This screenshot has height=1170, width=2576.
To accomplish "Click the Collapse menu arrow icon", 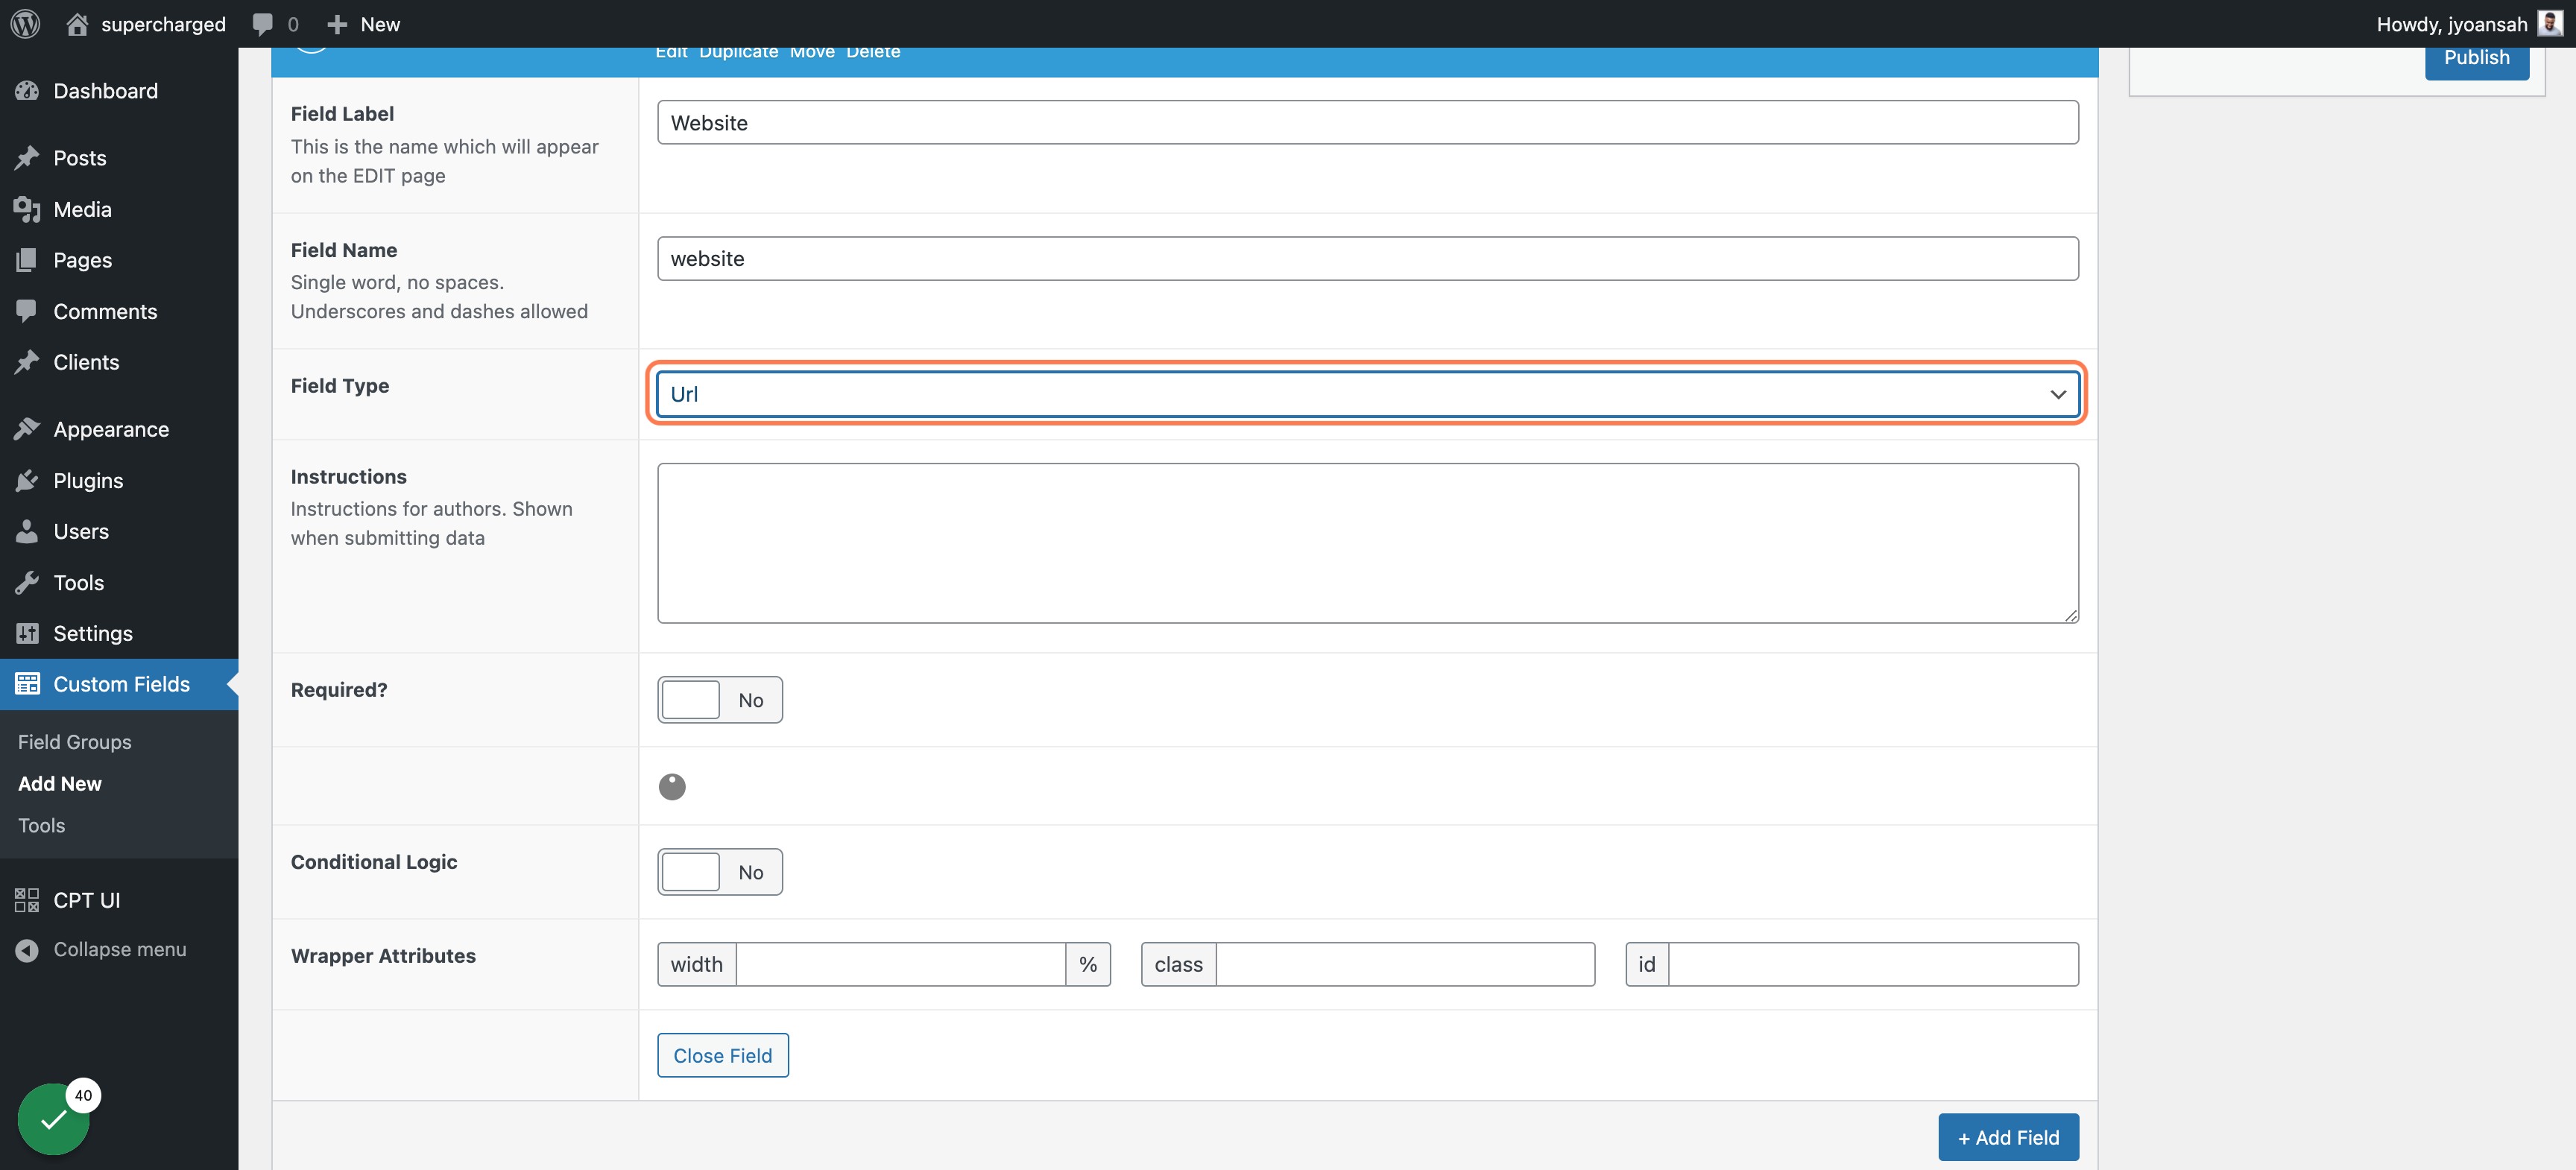I will (x=27, y=950).
